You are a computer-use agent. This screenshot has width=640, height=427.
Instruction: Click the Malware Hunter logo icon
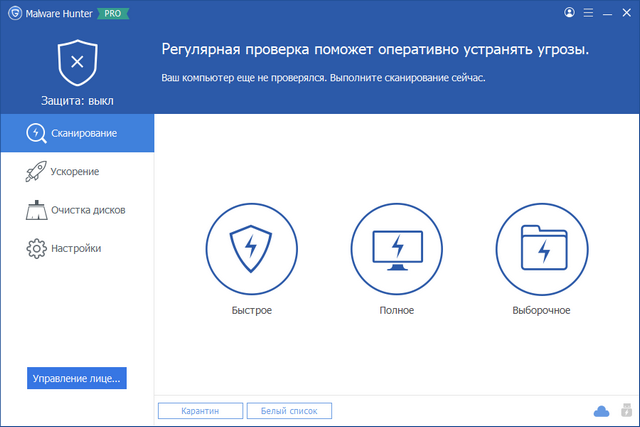(x=11, y=12)
